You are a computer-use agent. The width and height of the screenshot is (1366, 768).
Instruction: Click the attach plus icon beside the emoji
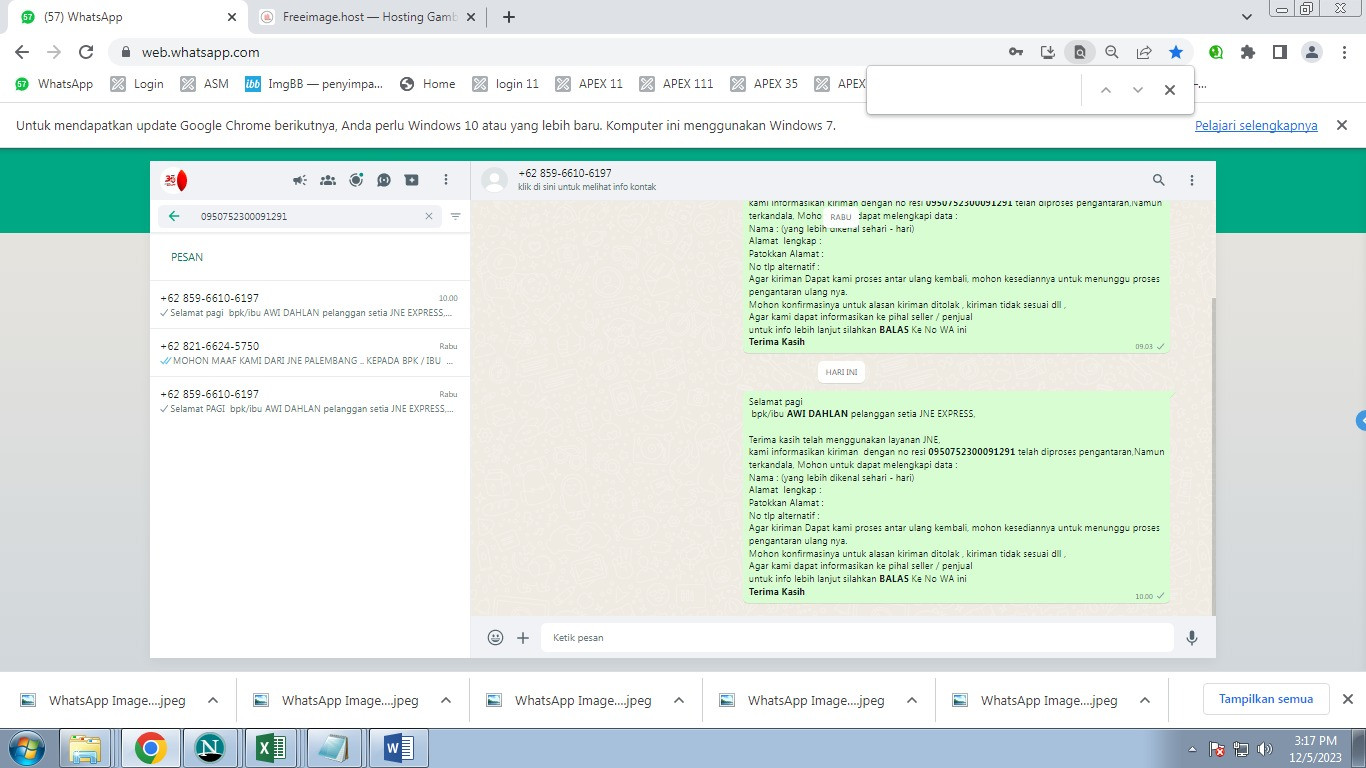point(523,637)
